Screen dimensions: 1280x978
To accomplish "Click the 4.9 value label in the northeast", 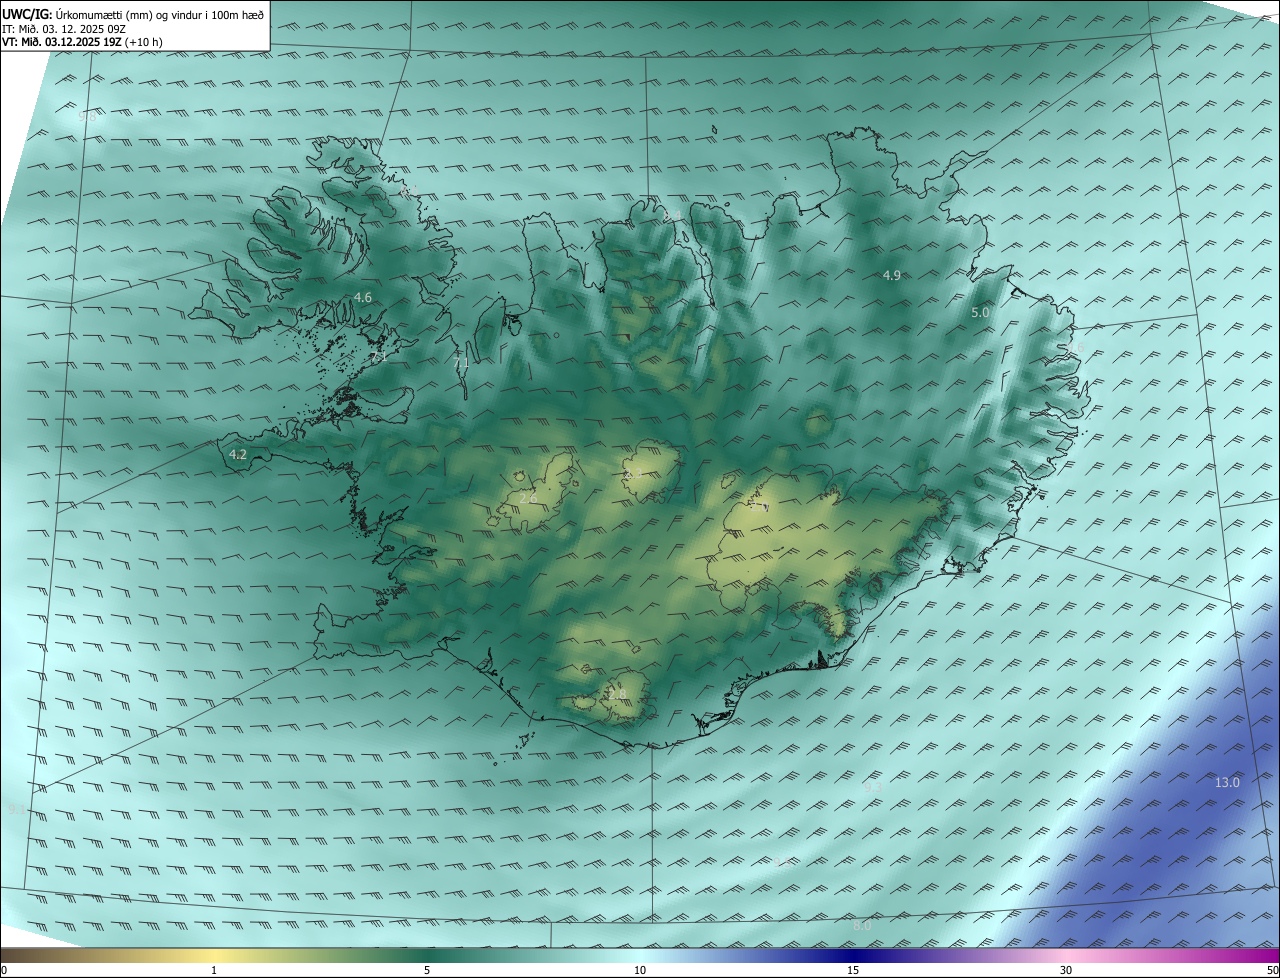I will point(892,275).
